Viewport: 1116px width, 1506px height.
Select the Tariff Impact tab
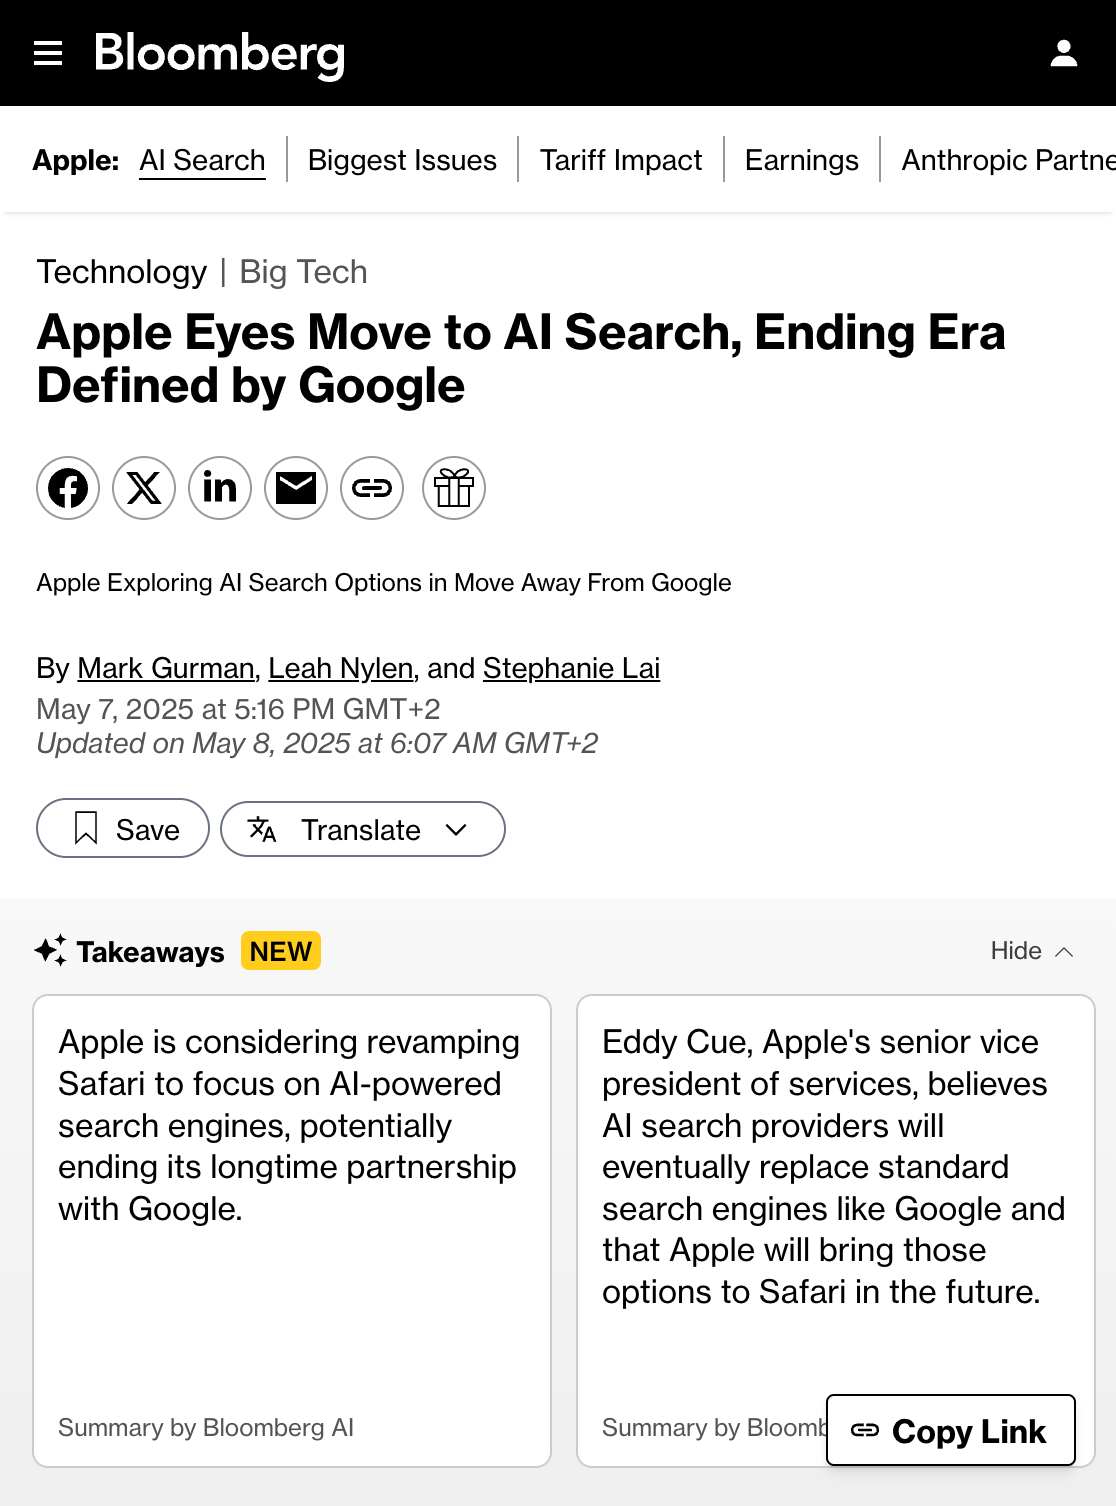coord(621,160)
